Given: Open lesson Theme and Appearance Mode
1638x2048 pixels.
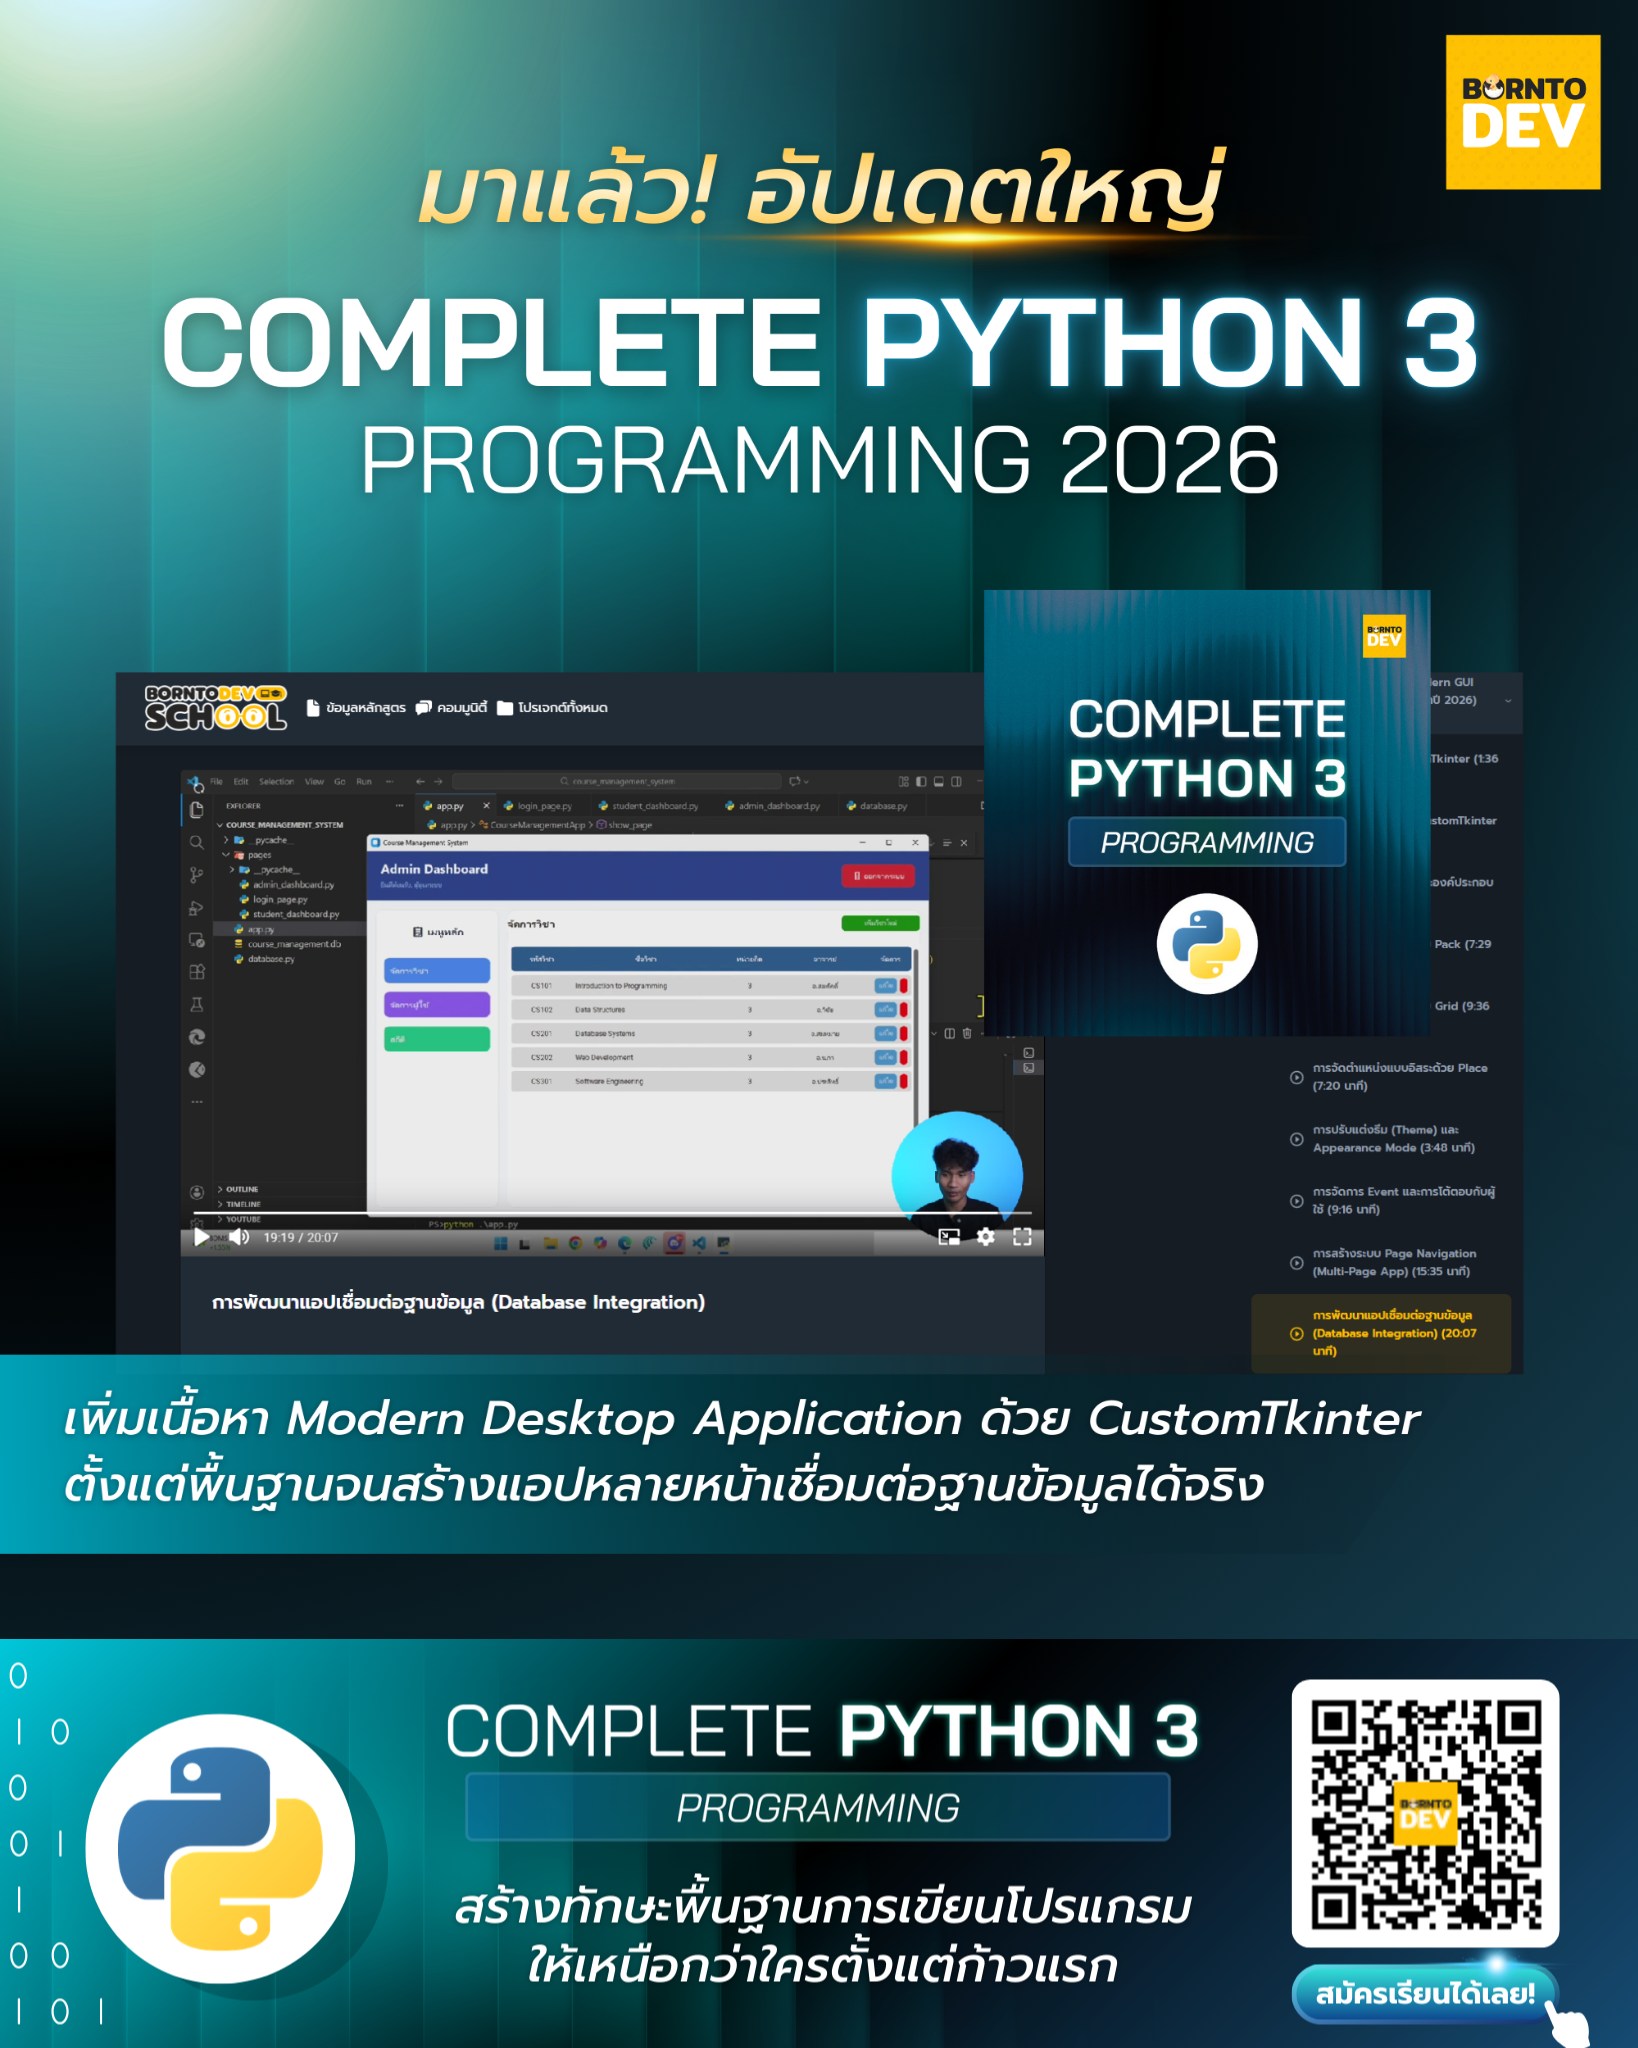Looking at the screenshot, I should [x=1394, y=1139].
